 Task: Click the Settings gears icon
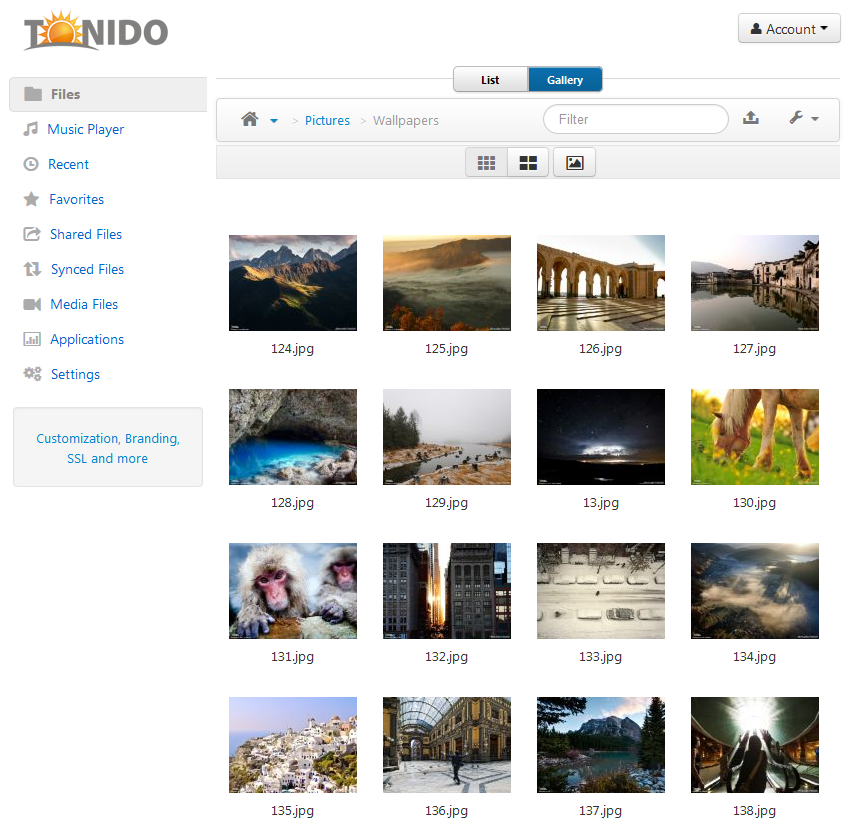tap(32, 374)
